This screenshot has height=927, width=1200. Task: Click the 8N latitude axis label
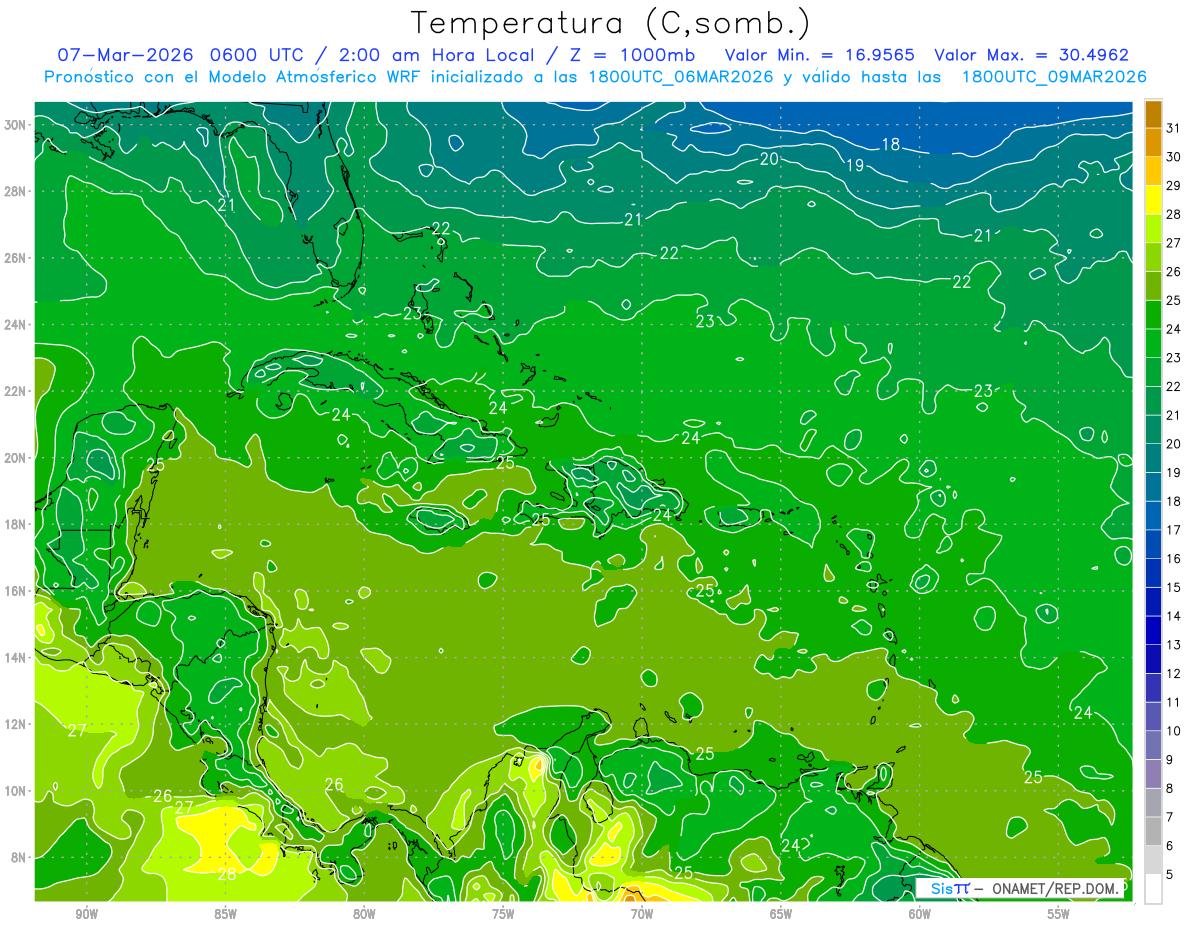click(19, 857)
